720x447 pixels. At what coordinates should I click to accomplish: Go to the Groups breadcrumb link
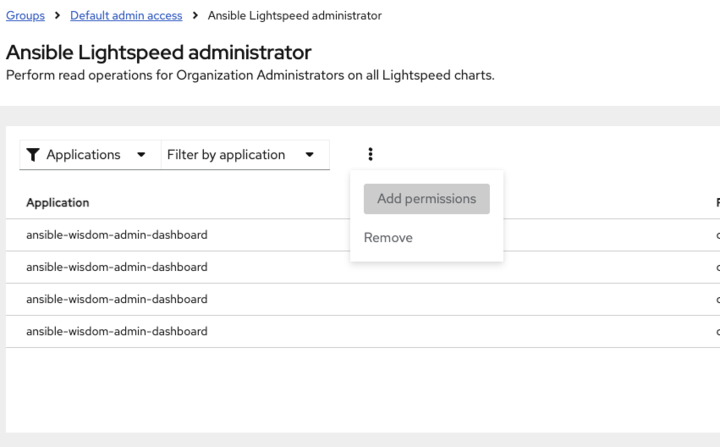[25, 16]
